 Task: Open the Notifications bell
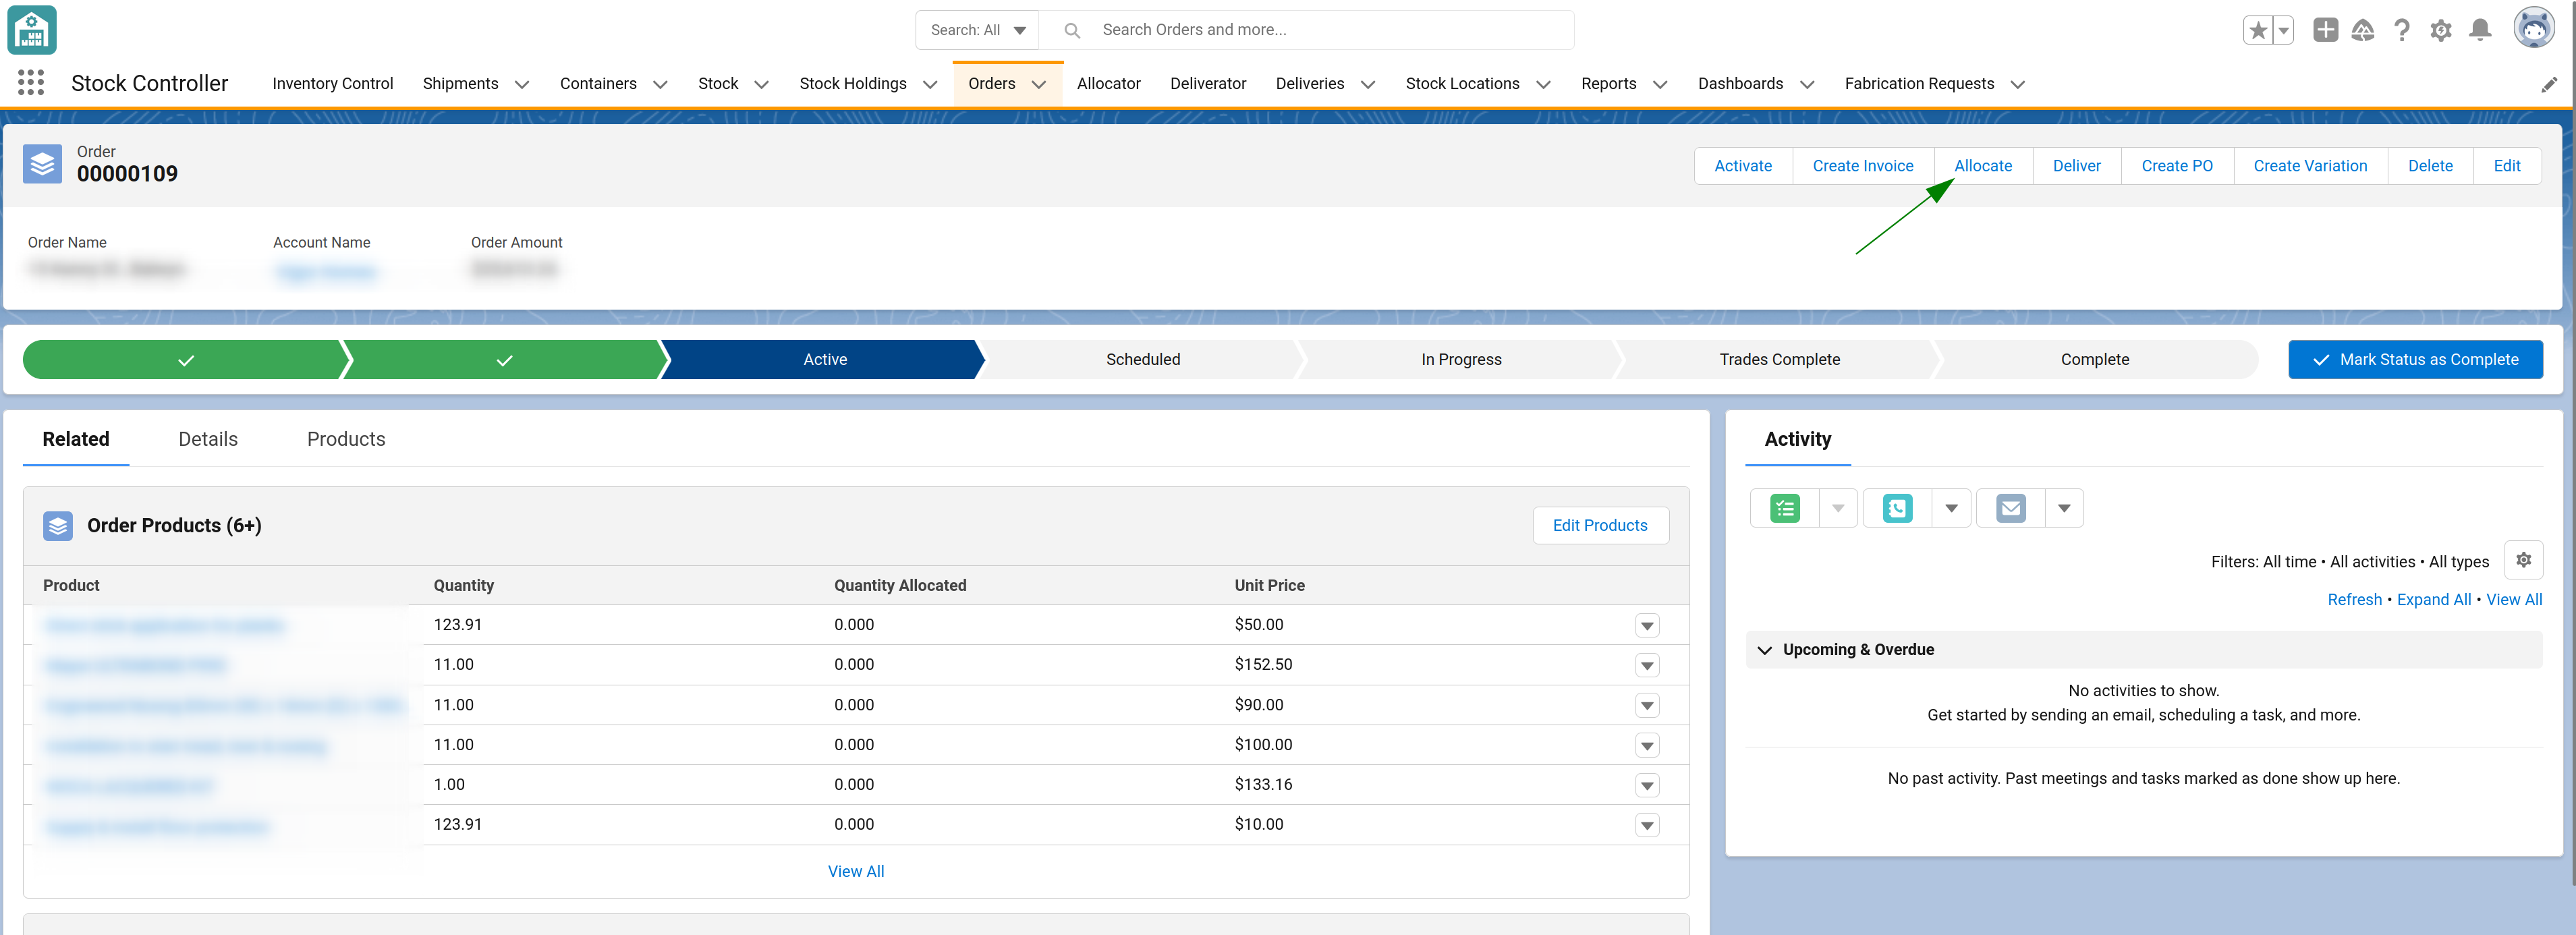click(2480, 30)
